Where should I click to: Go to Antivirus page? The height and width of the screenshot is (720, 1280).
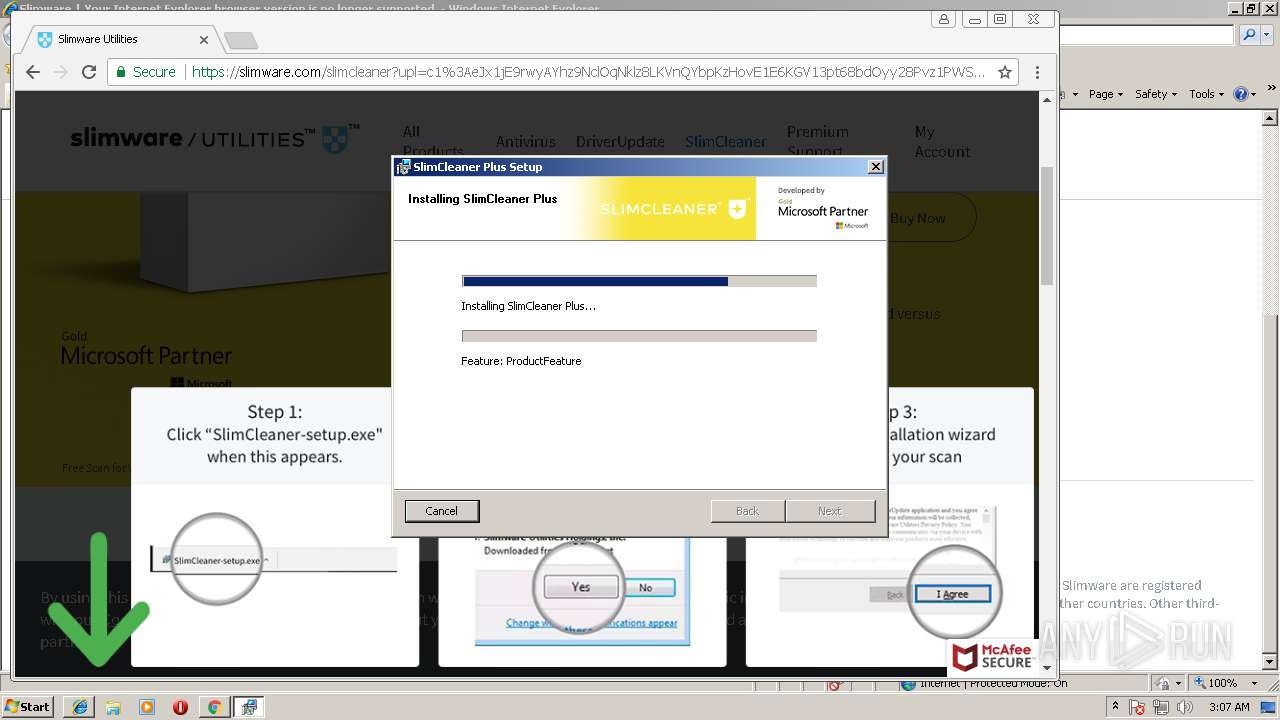tap(525, 141)
